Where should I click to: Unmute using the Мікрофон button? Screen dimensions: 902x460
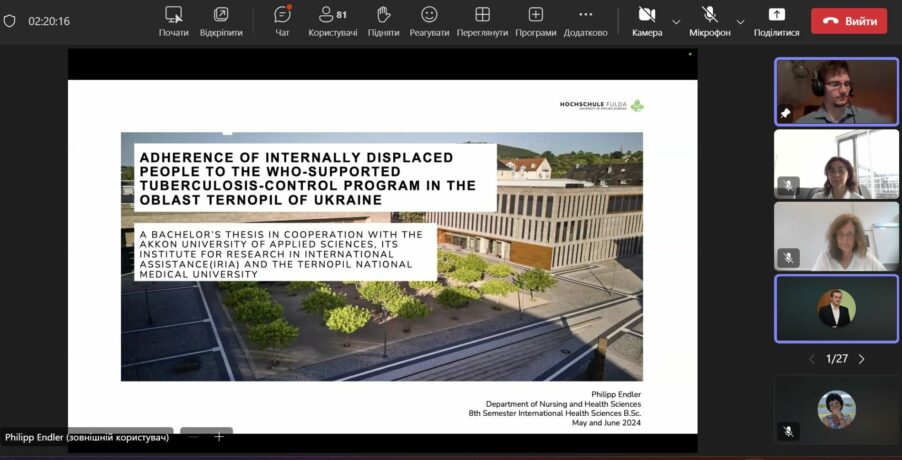(710, 20)
